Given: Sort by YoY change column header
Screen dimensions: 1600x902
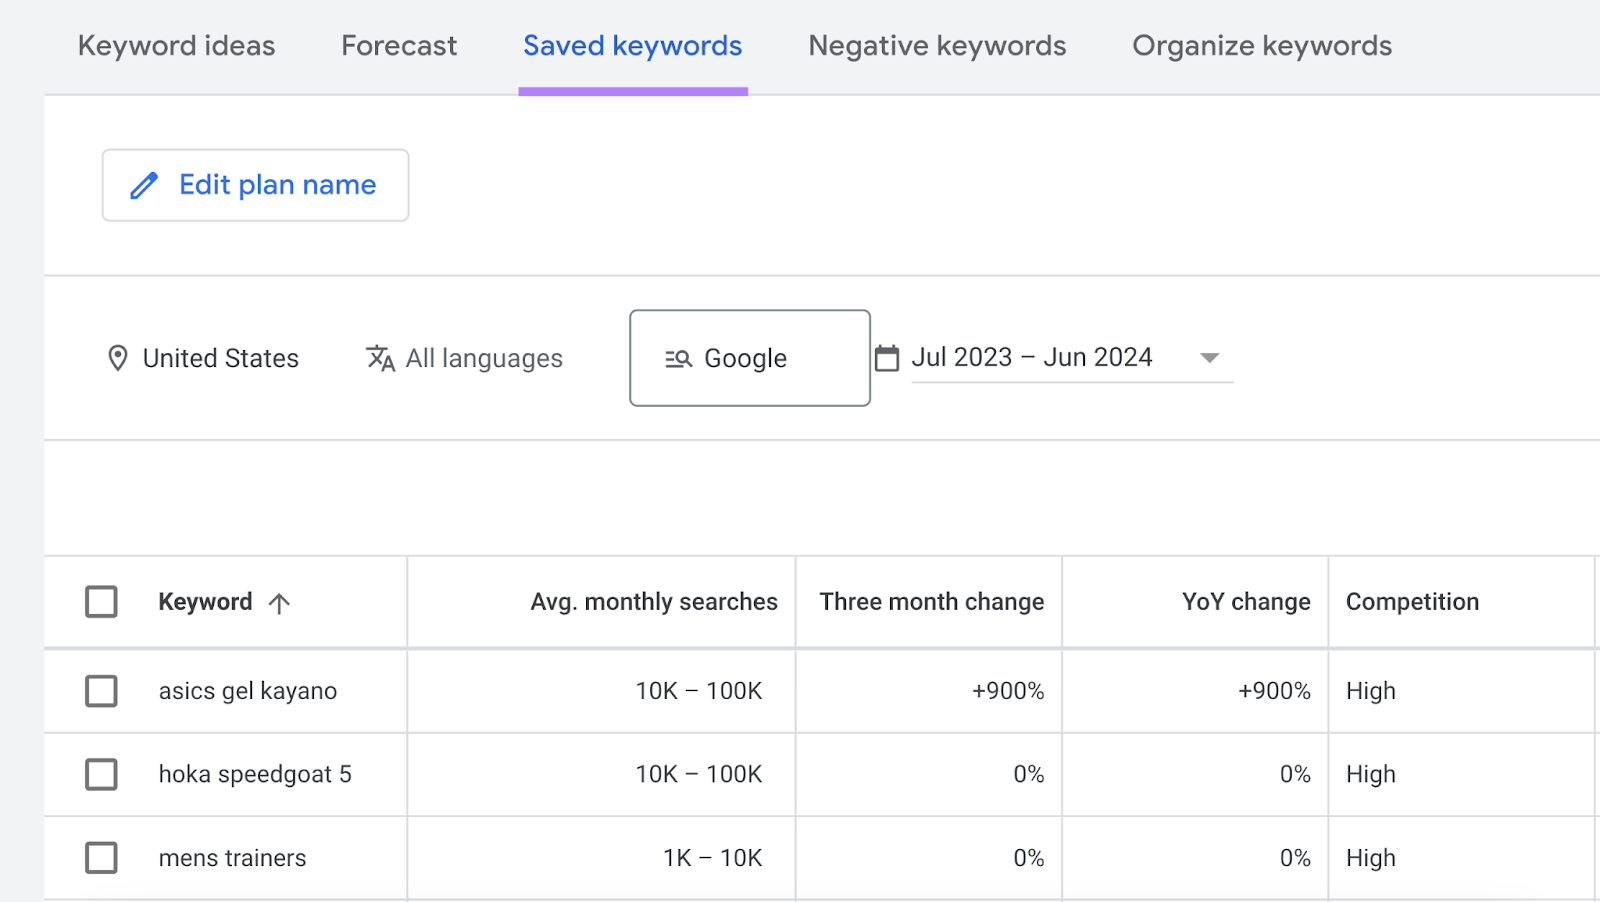Looking at the screenshot, I should (x=1246, y=602).
